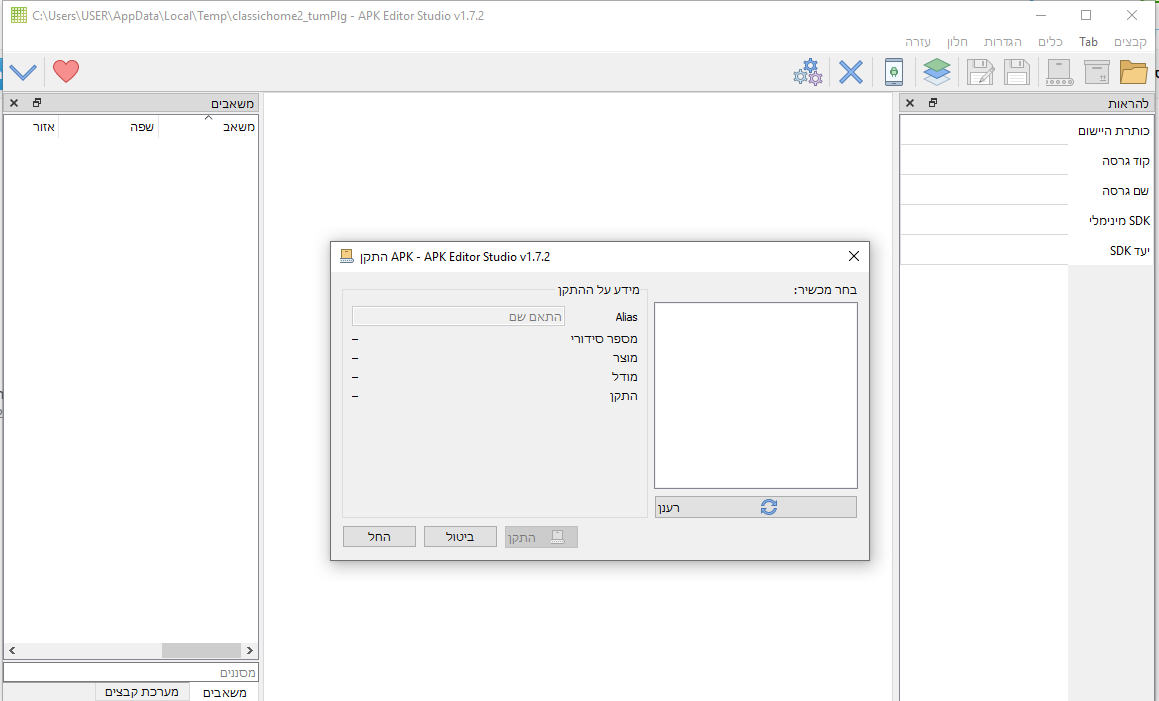Float the משאבים panel with undock button
The height and width of the screenshot is (701, 1159).
tap(37, 103)
